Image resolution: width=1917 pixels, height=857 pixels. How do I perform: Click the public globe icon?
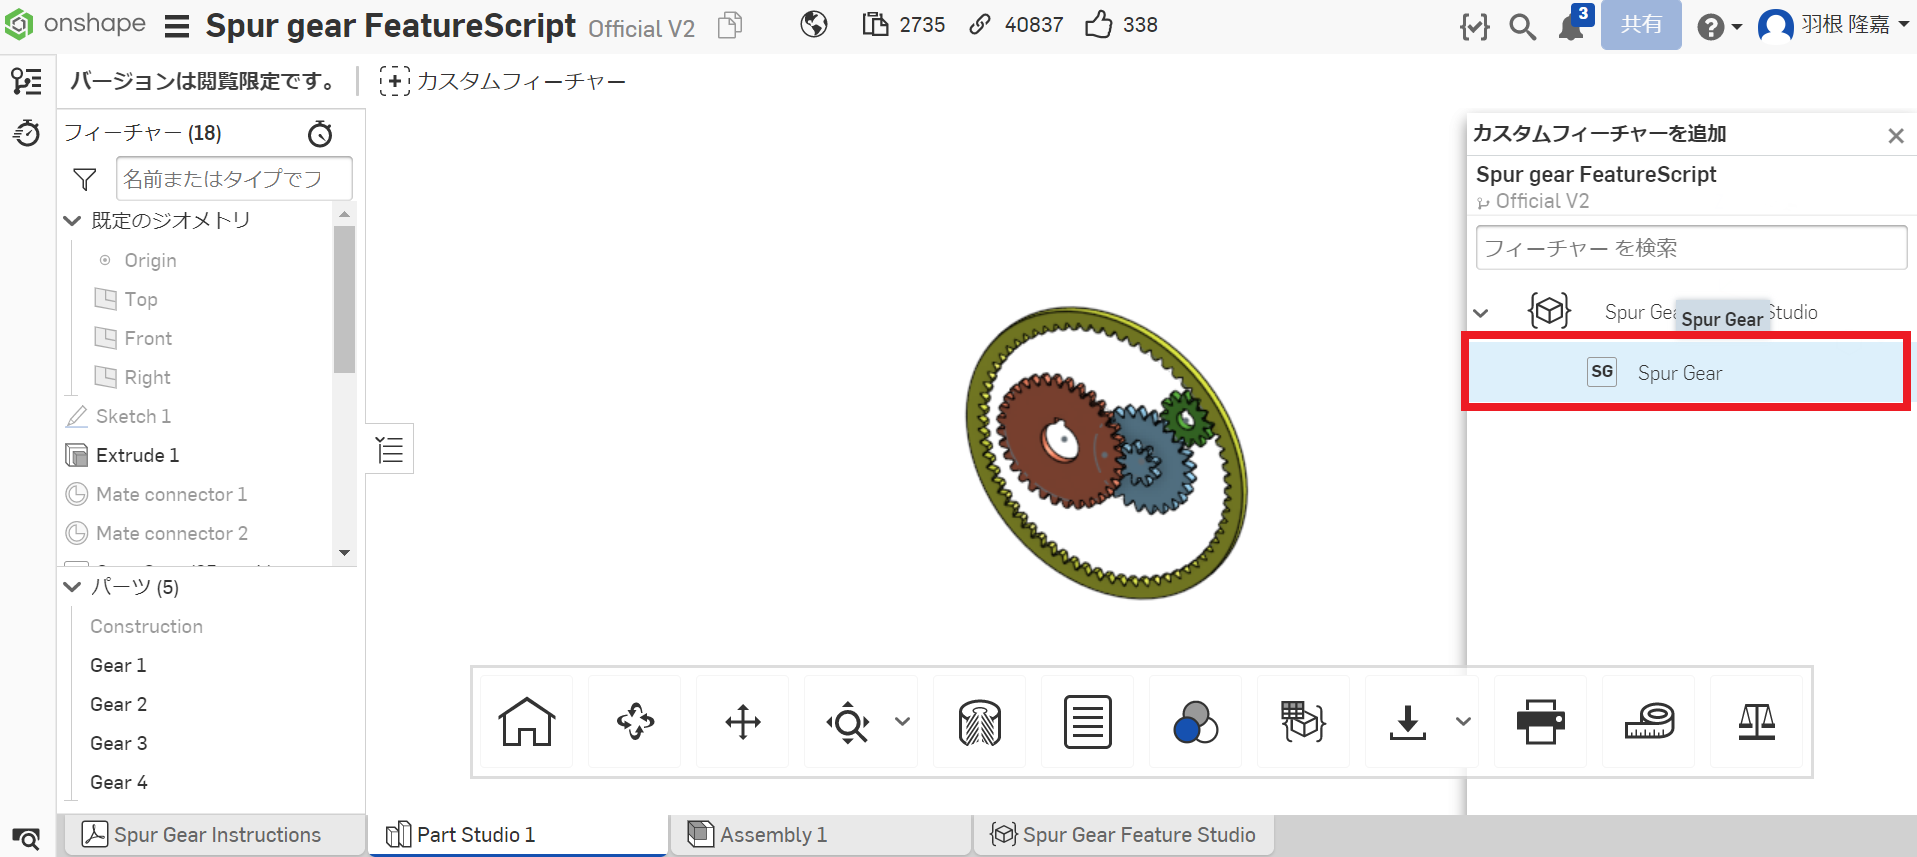pos(814,24)
